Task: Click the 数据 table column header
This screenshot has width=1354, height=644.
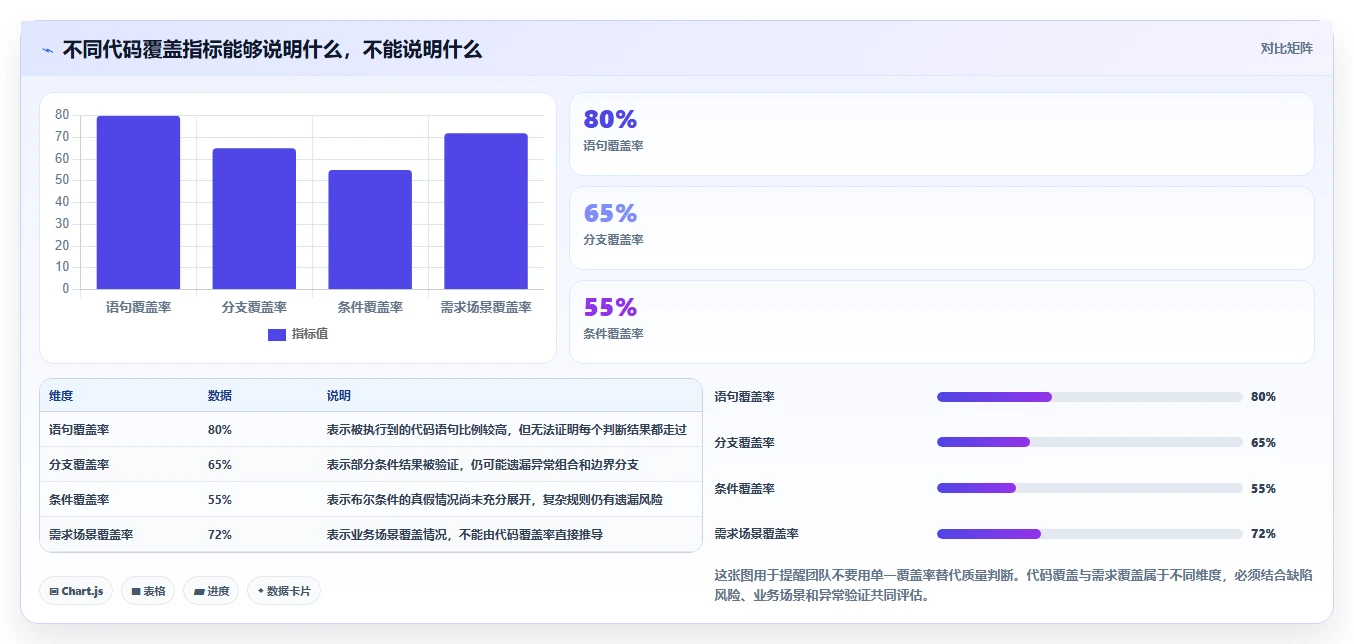Action: coord(220,396)
